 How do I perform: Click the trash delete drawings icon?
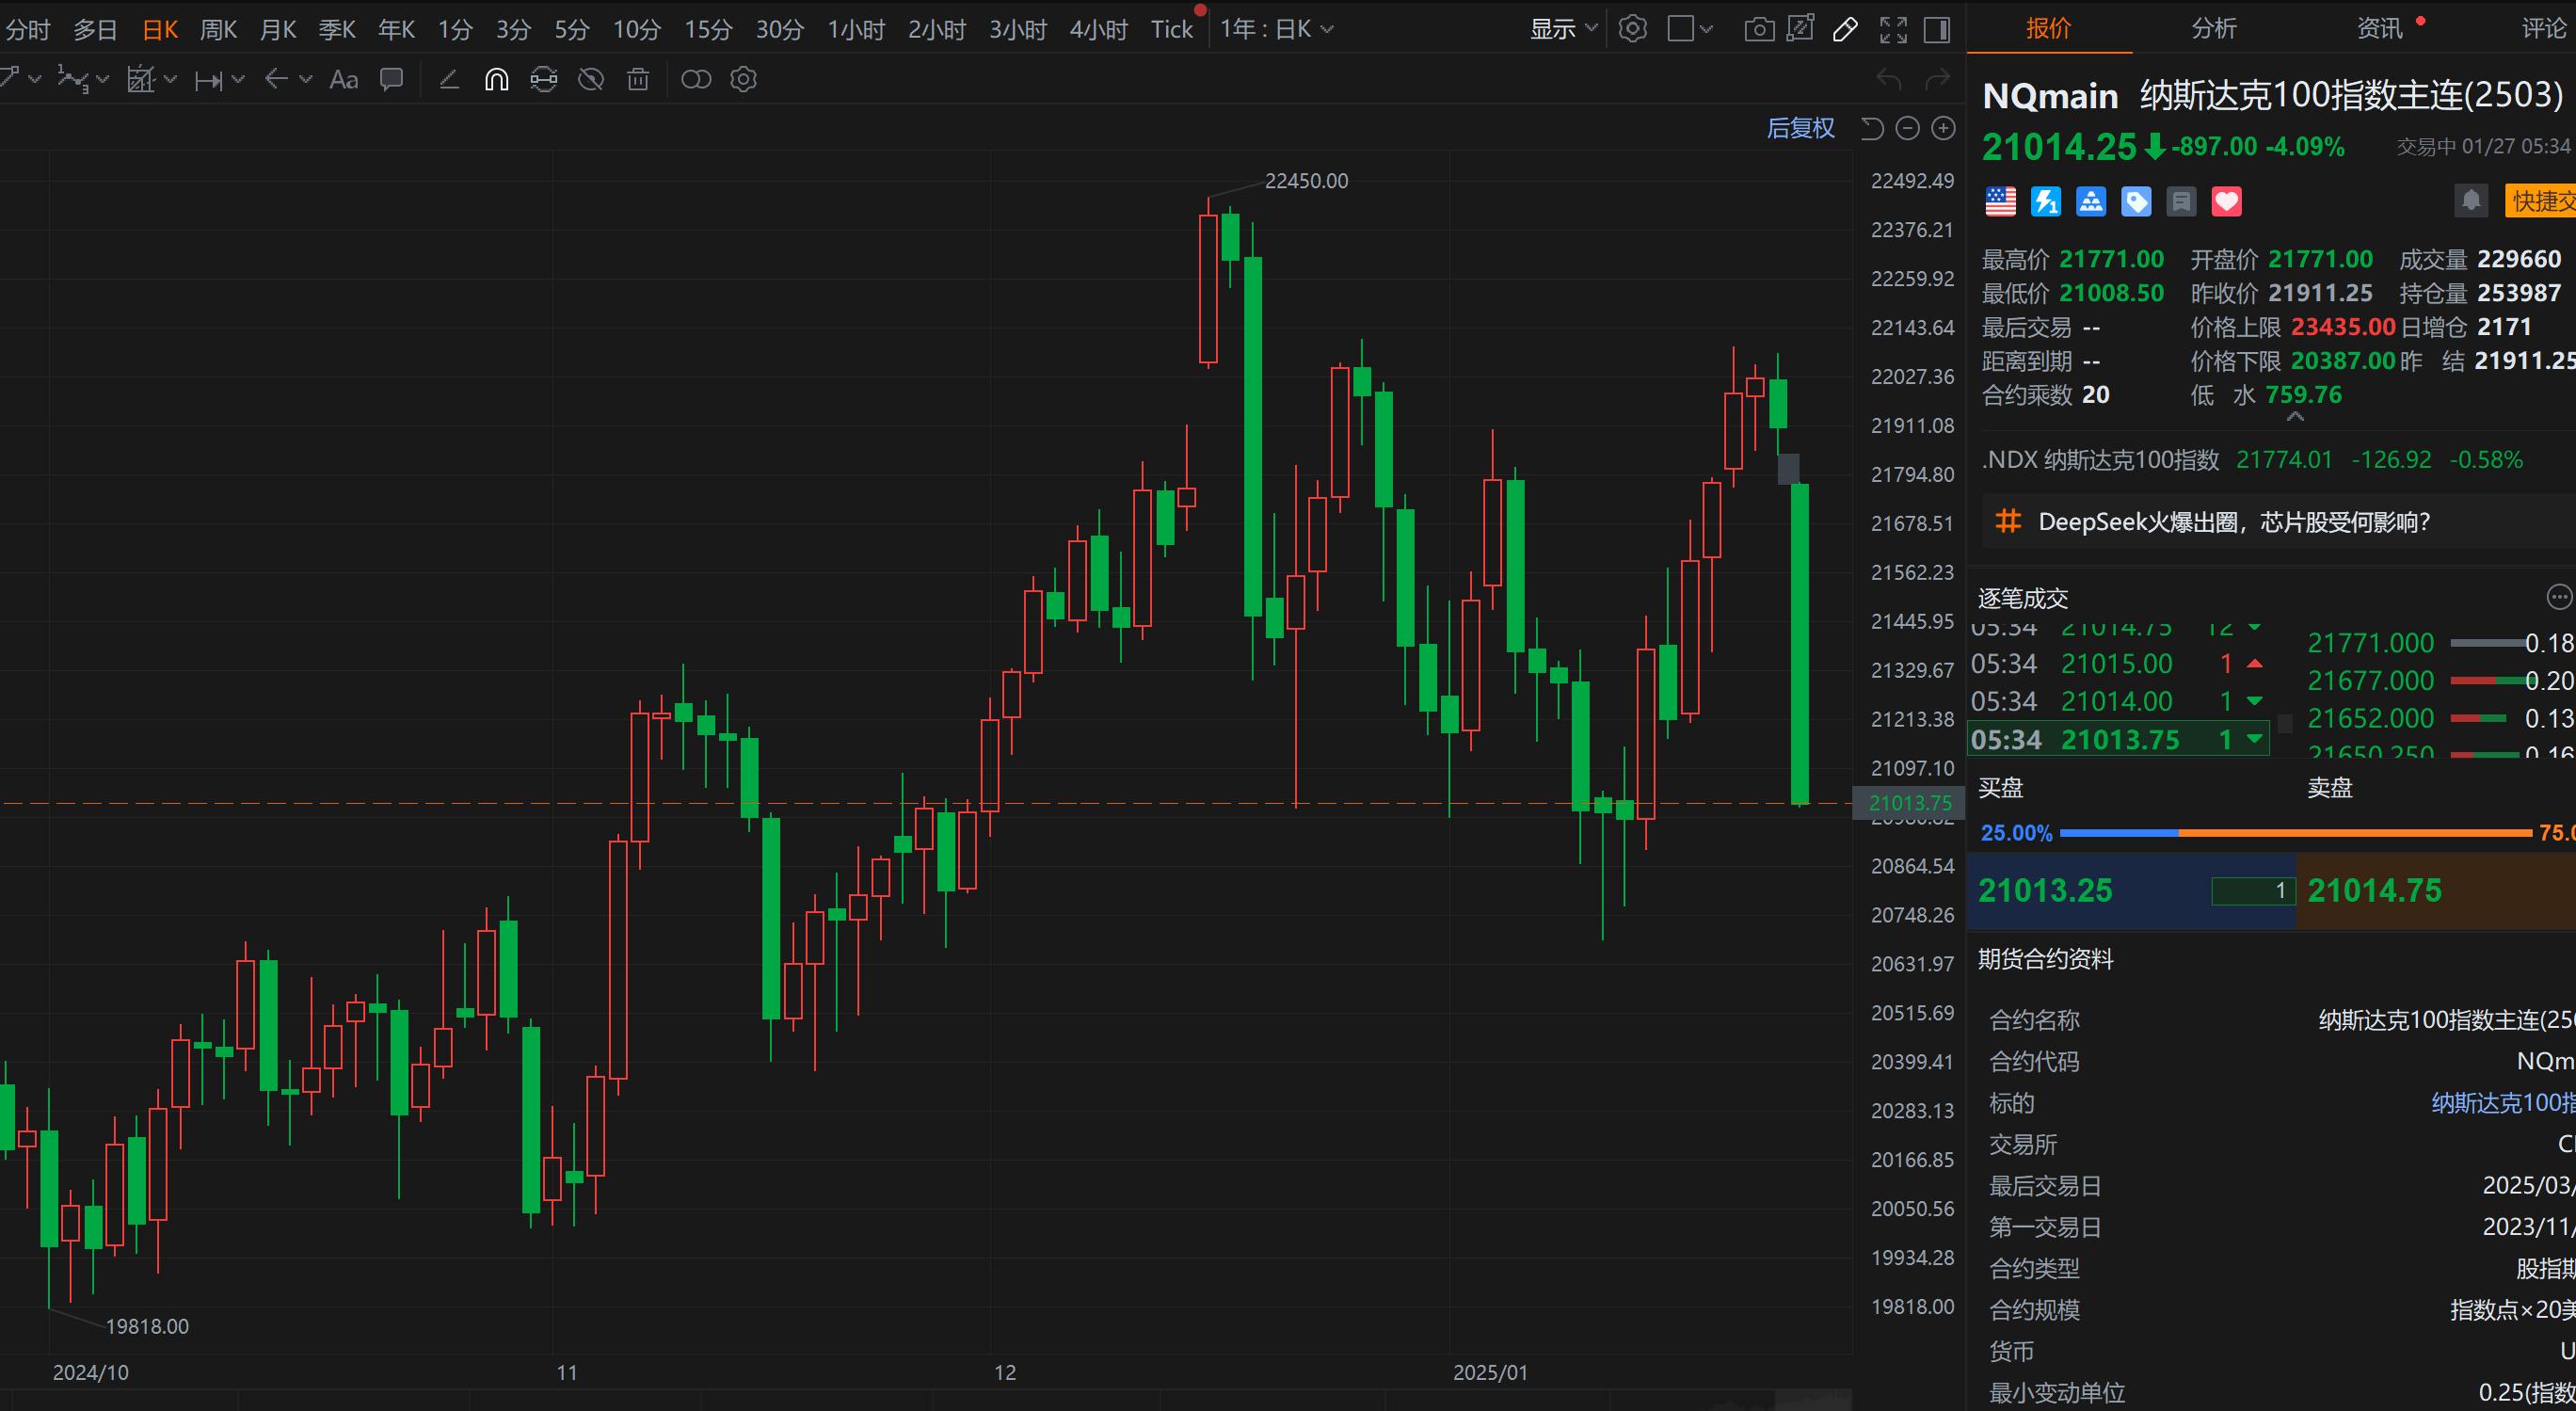638,79
